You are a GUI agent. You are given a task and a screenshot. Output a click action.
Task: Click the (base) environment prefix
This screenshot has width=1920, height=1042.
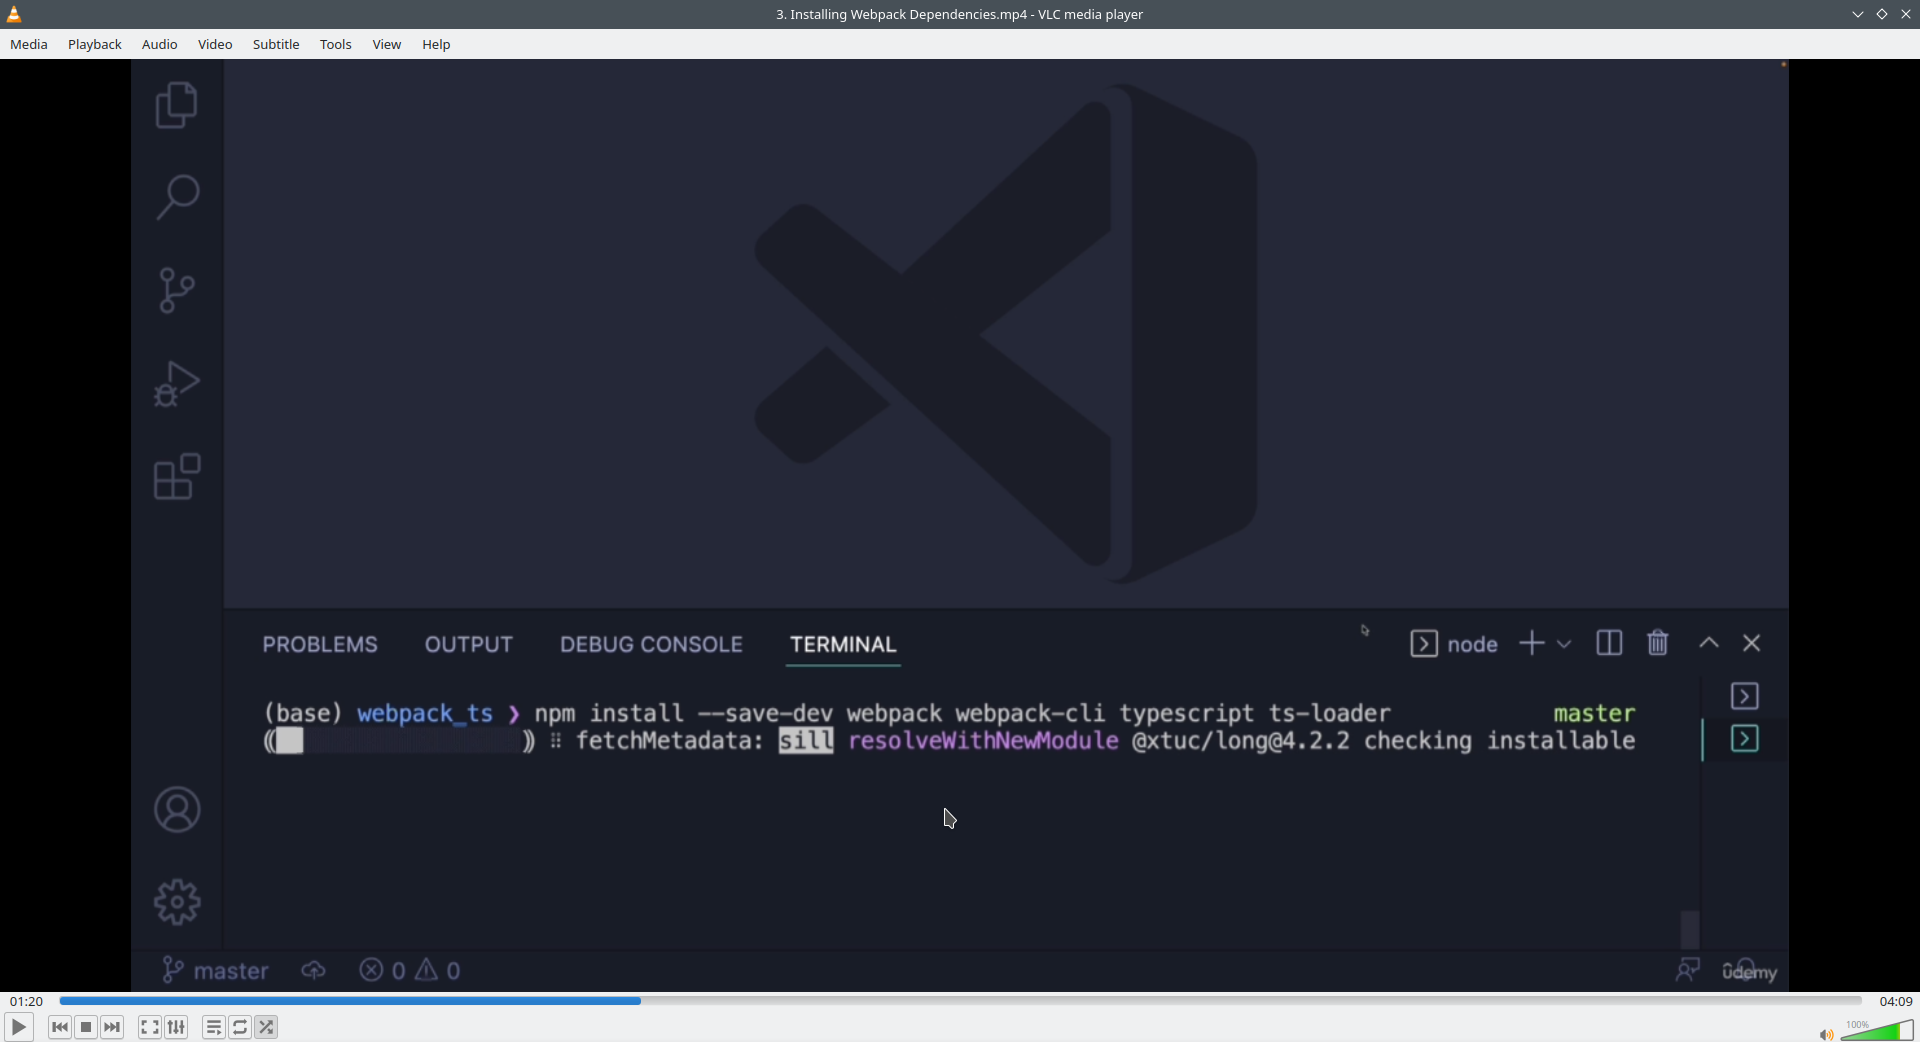(x=303, y=713)
